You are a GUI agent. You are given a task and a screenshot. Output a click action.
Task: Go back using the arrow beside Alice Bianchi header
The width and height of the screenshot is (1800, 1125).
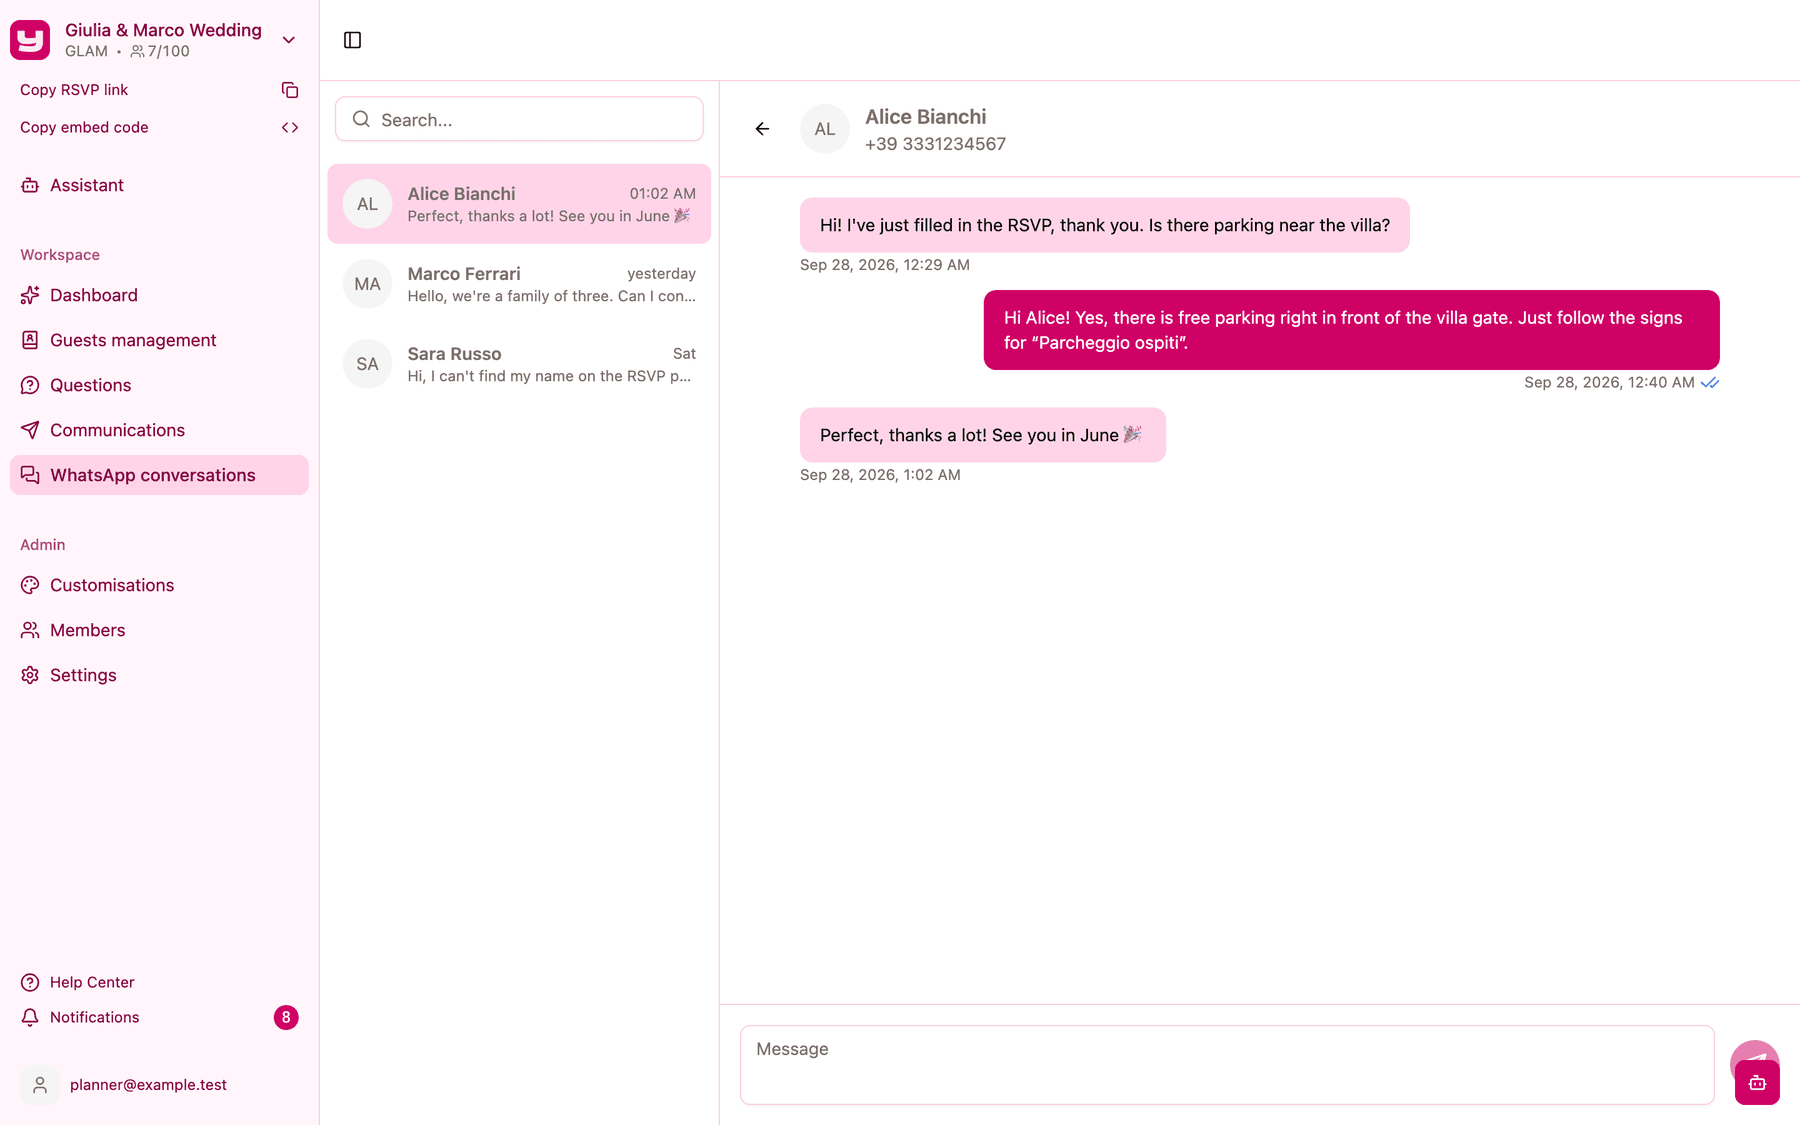pos(762,129)
